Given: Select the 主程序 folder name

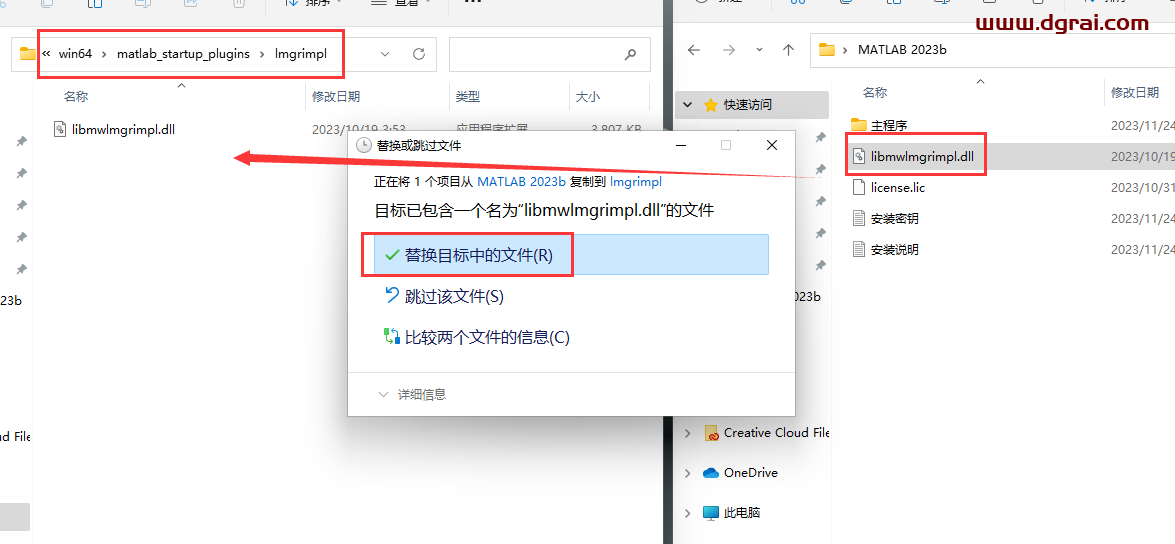Looking at the screenshot, I should click(x=889, y=125).
